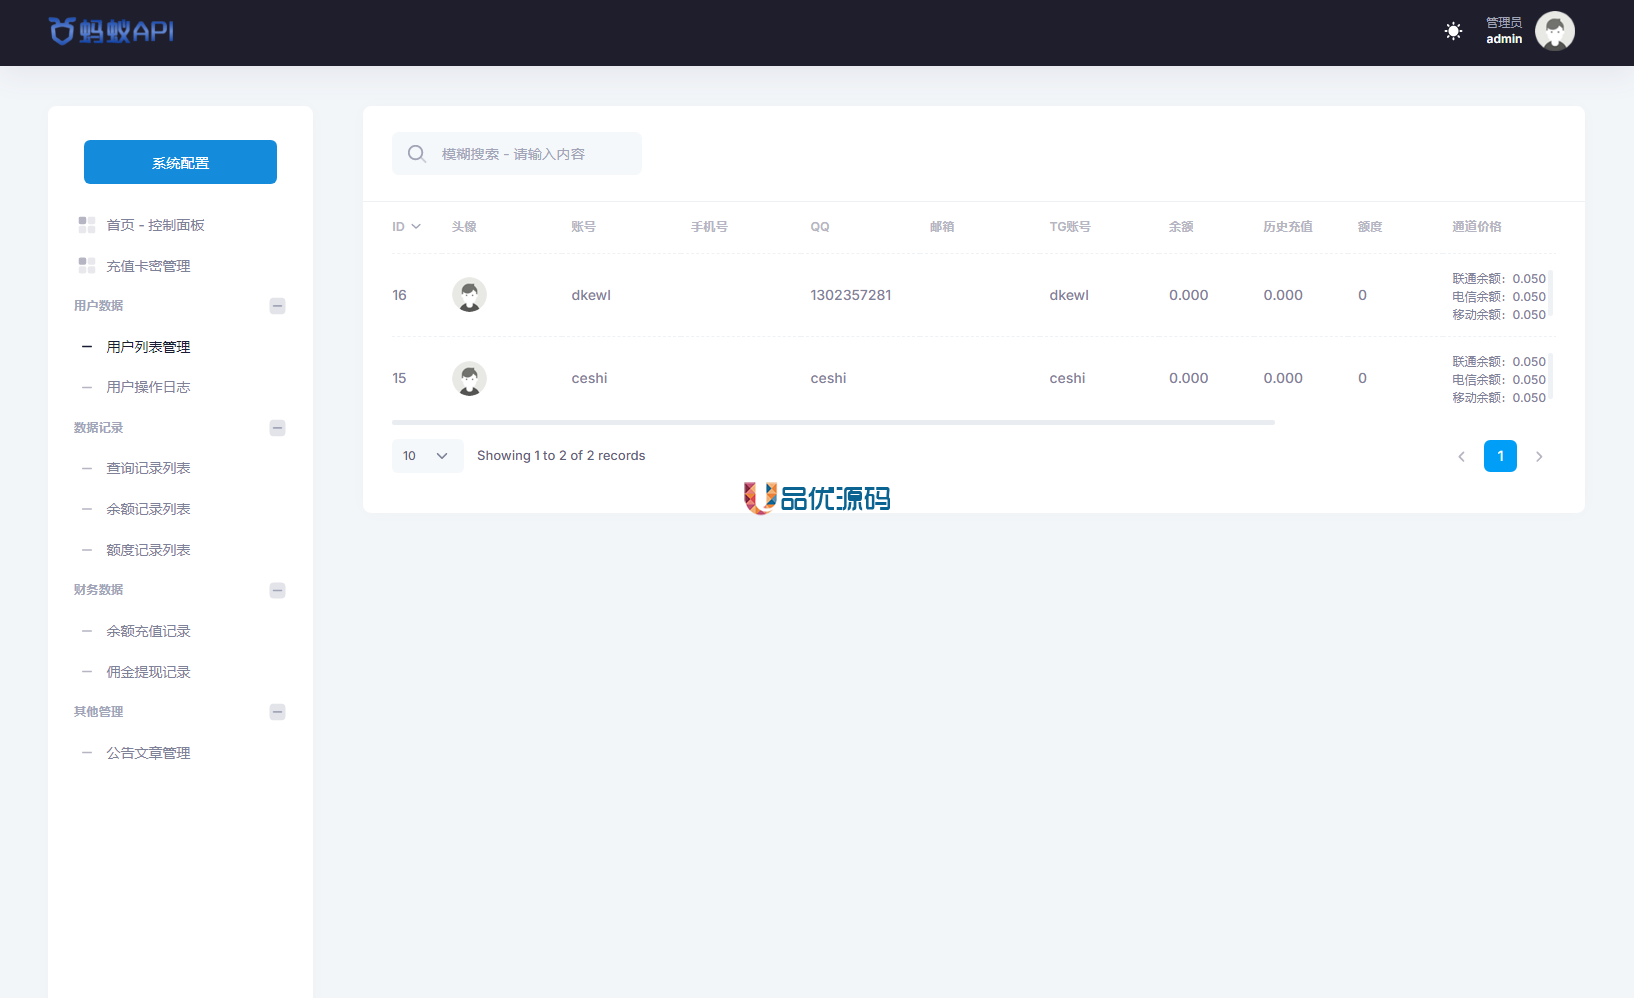Click the 账号 column header
This screenshot has height=998, width=1634.
point(583,227)
